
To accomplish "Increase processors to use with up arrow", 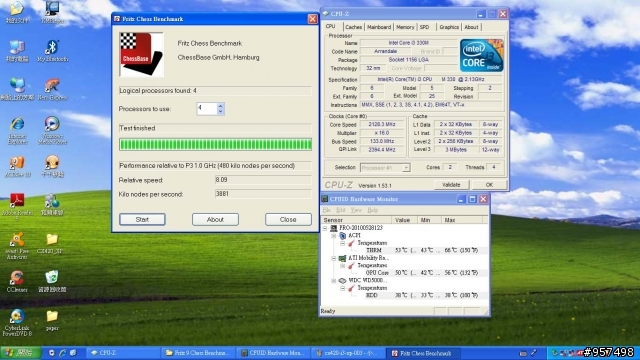I will [x=220, y=106].
